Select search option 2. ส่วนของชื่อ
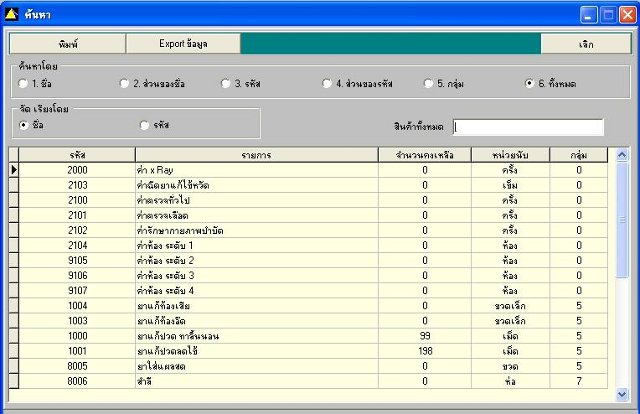This screenshot has width=640, height=414. pos(124,84)
